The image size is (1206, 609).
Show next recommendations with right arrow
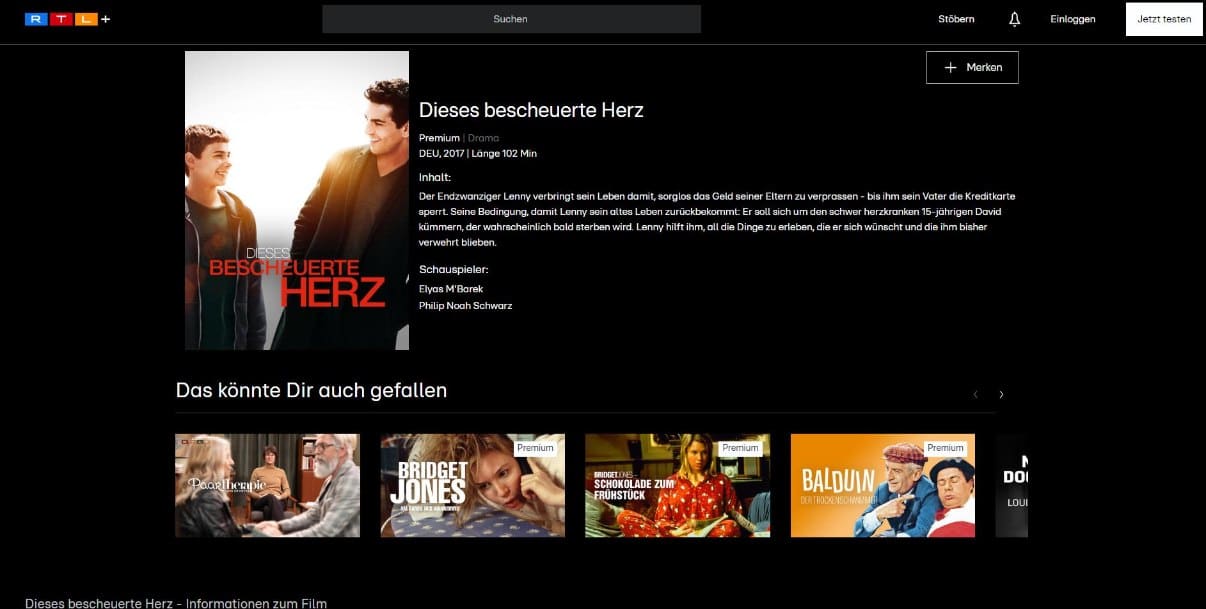pos(1001,394)
